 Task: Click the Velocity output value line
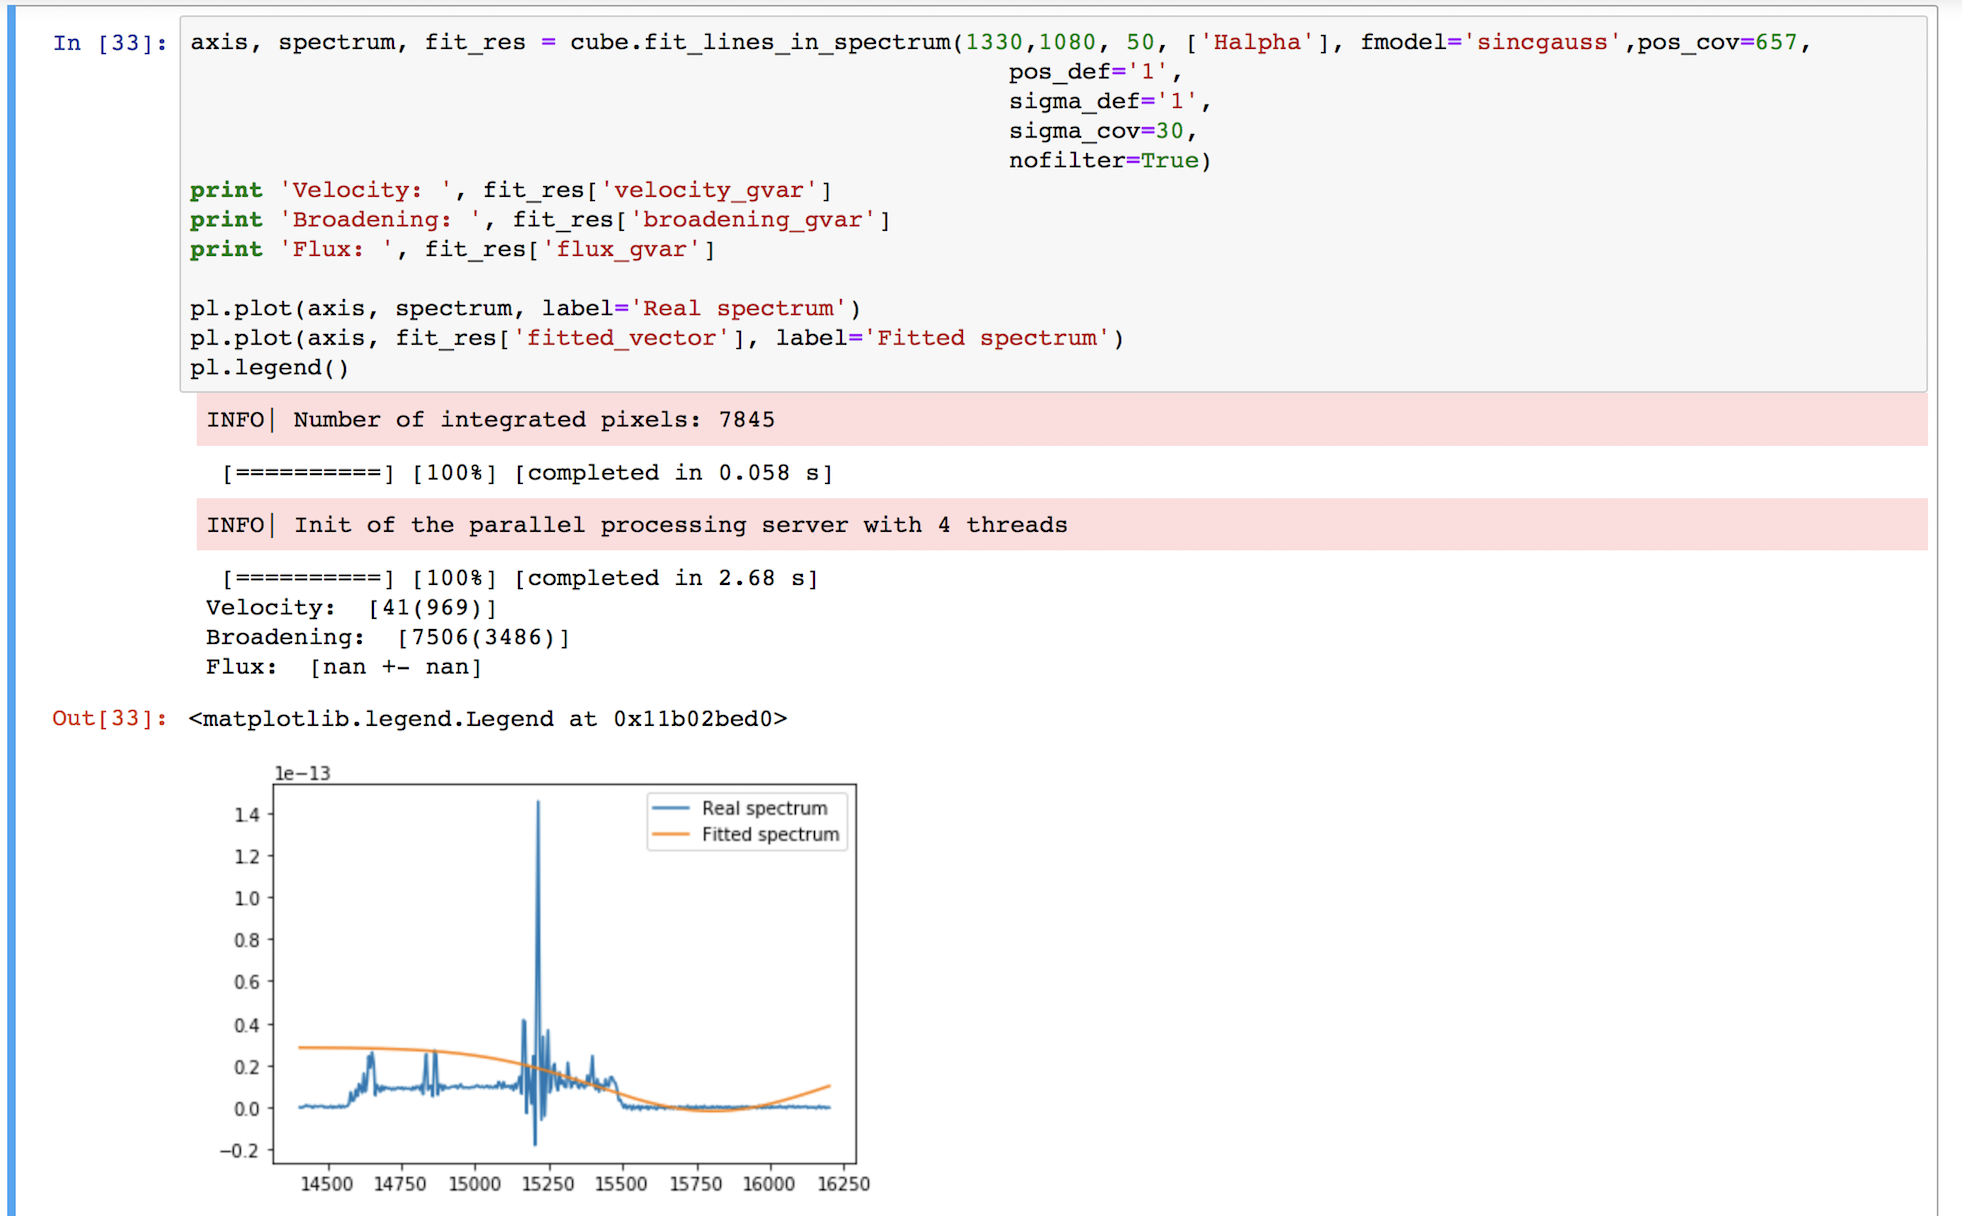click(351, 608)
